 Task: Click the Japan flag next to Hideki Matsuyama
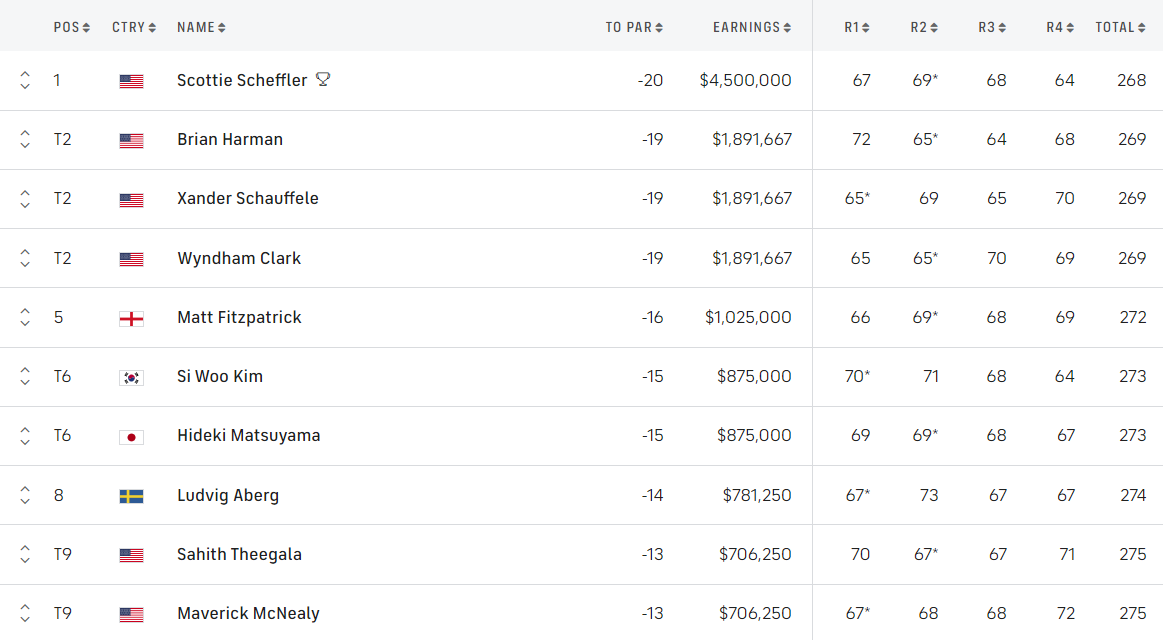pos(131,436)
